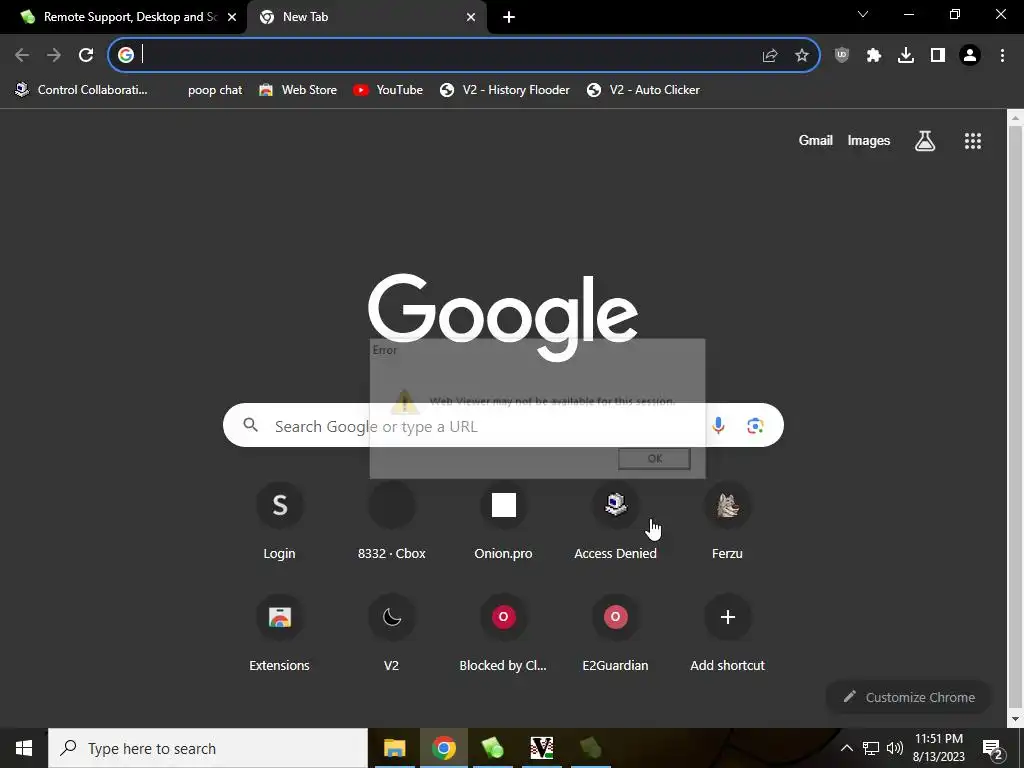Open the uBlock shield extension icon
Screen dimensions: 1024x768
click(842, 56)
